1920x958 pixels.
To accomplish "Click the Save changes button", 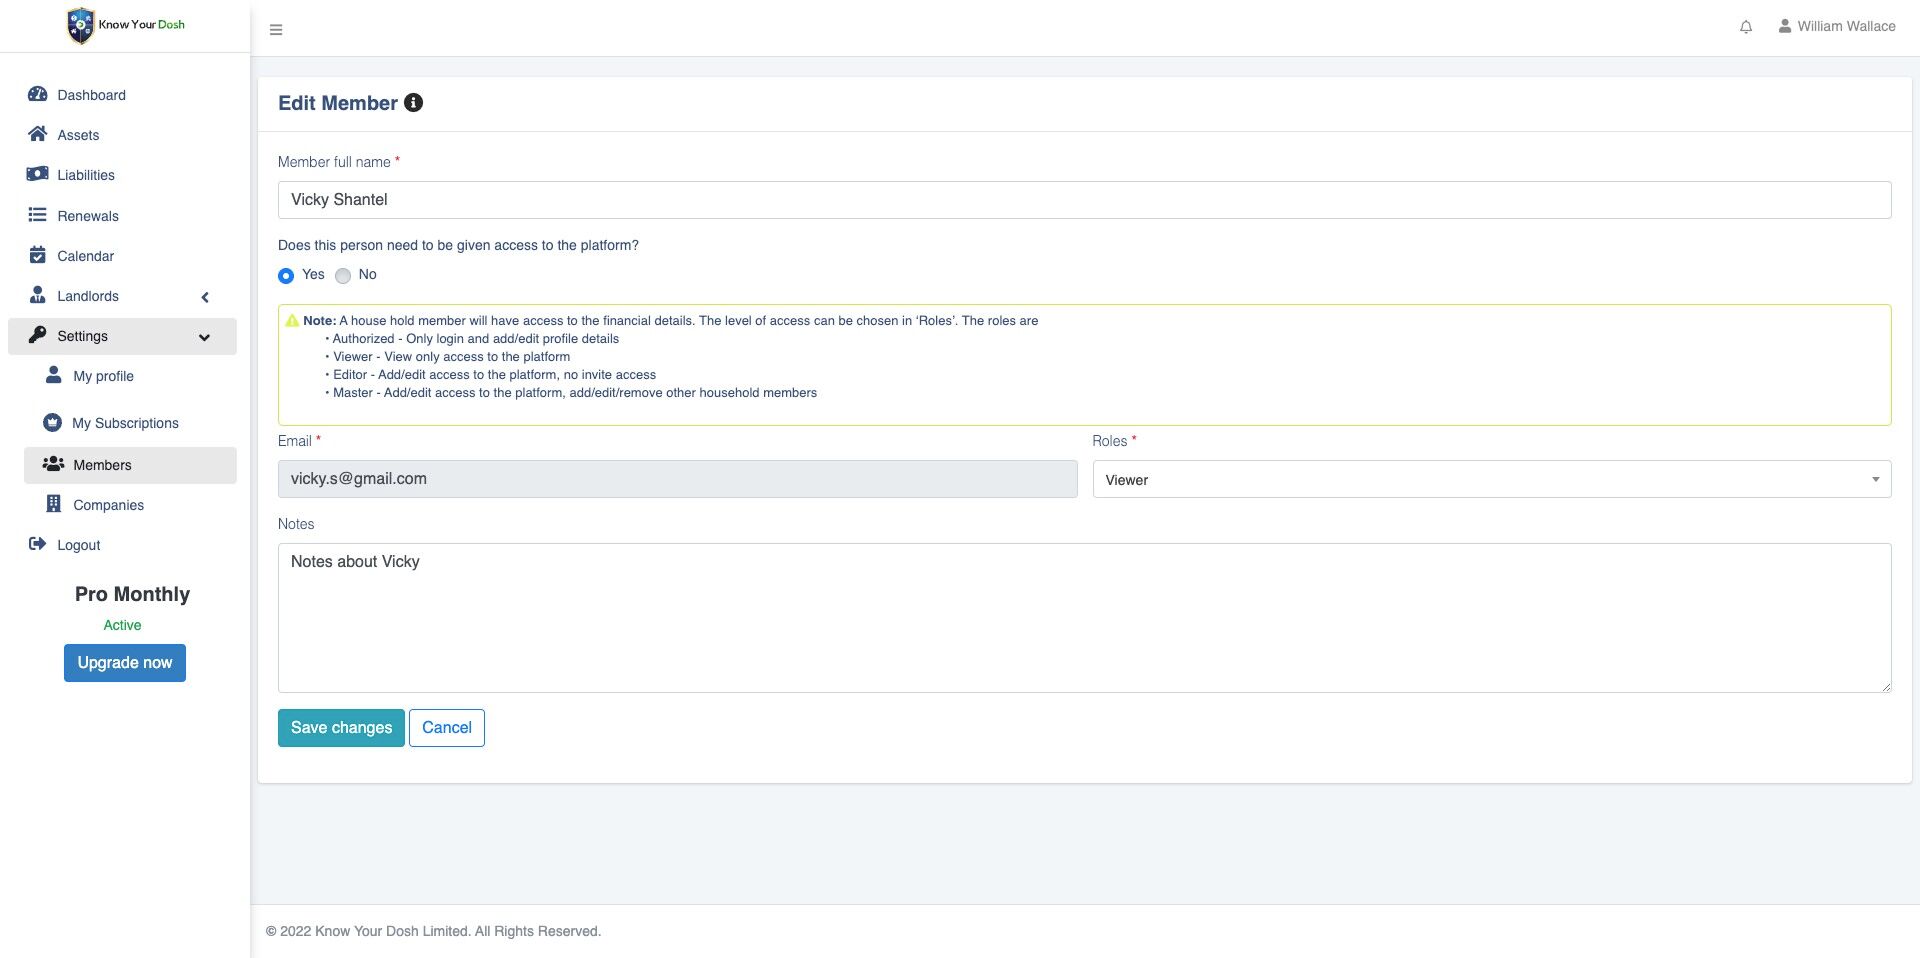I will coord(341,728).
